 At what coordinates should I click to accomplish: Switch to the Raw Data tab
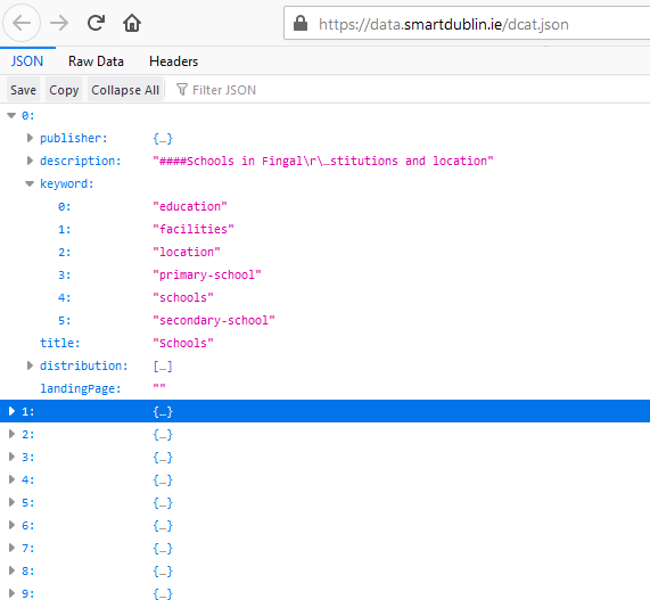[96, 61]
